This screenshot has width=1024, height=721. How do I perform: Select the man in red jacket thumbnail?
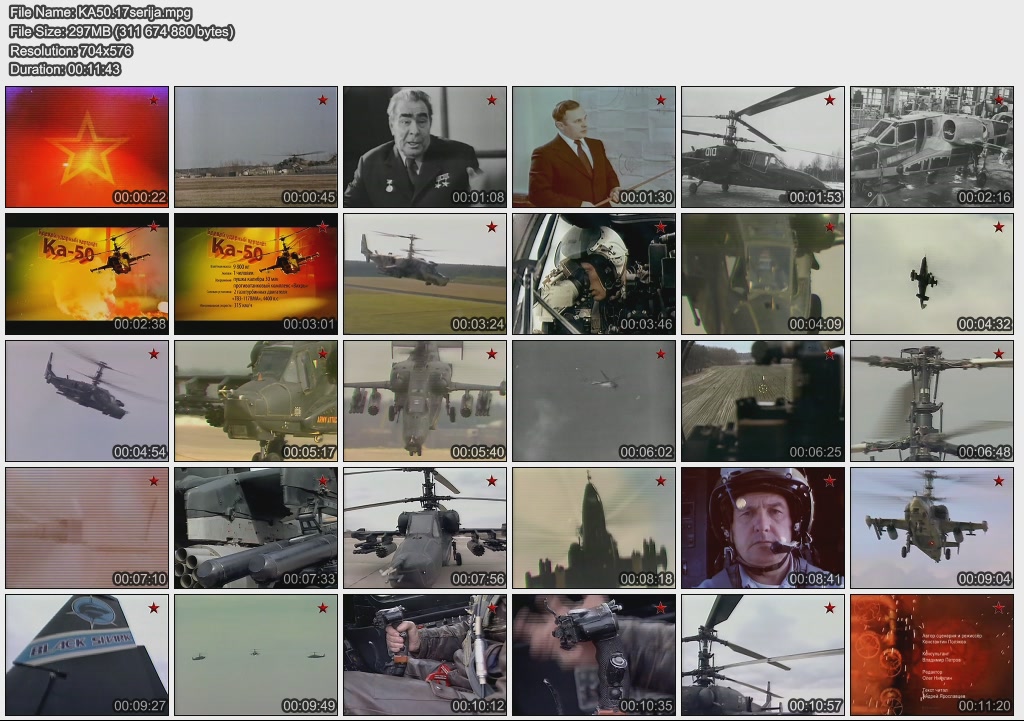594,146
